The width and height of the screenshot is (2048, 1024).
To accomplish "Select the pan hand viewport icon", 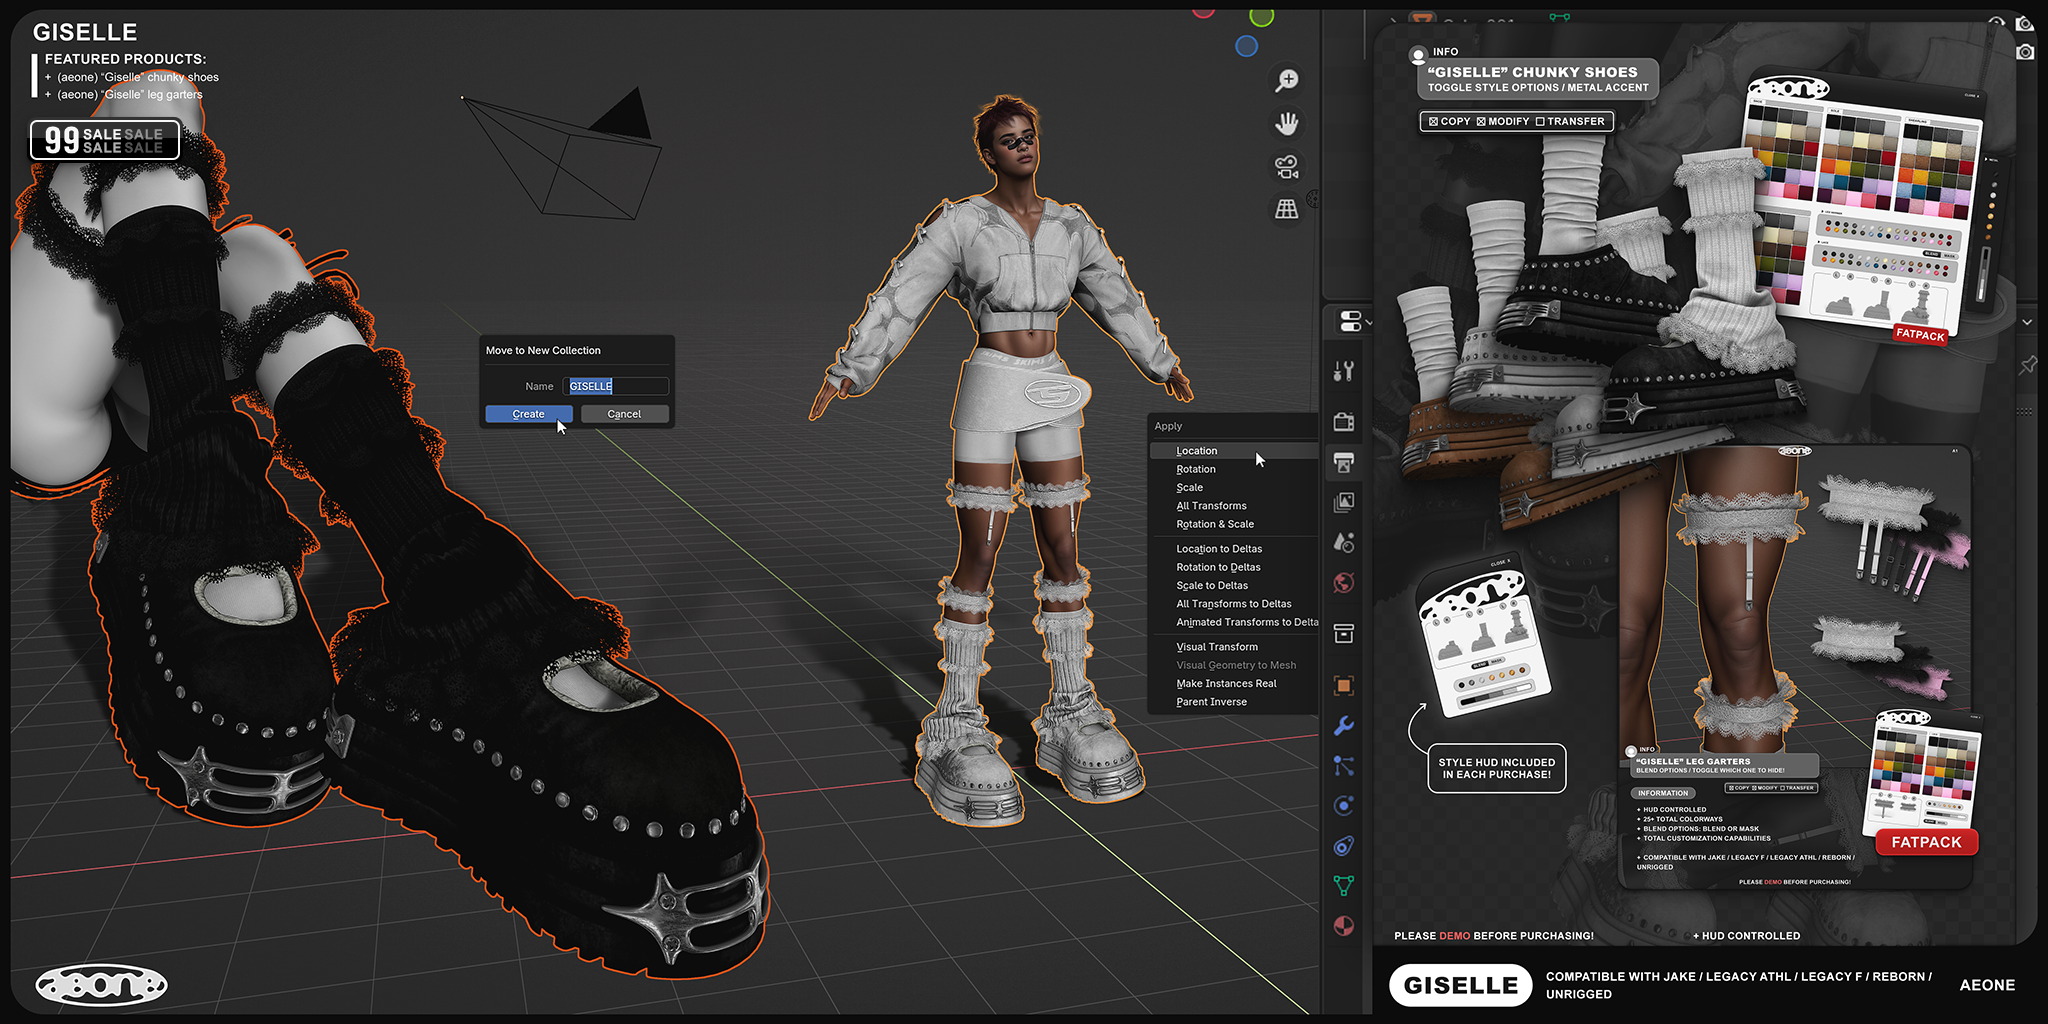I will [1287, 124].
